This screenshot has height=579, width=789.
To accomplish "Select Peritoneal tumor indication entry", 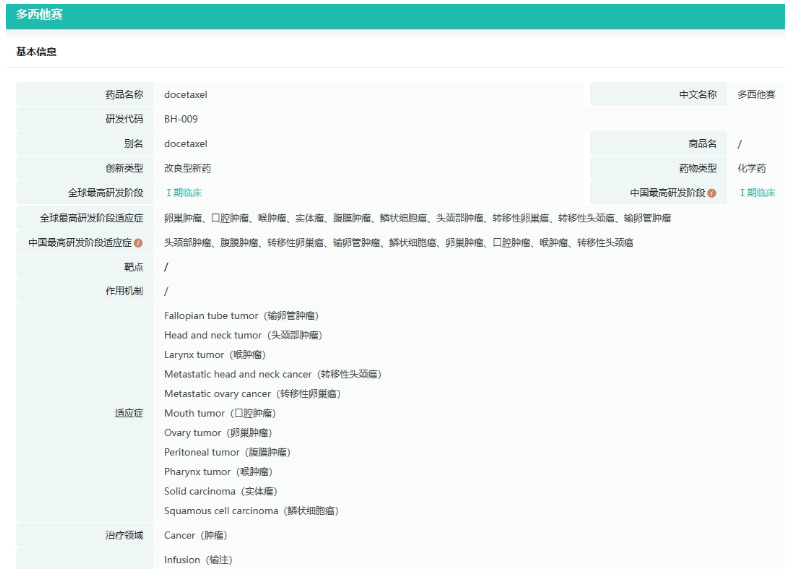I will [x=227, y=452].
